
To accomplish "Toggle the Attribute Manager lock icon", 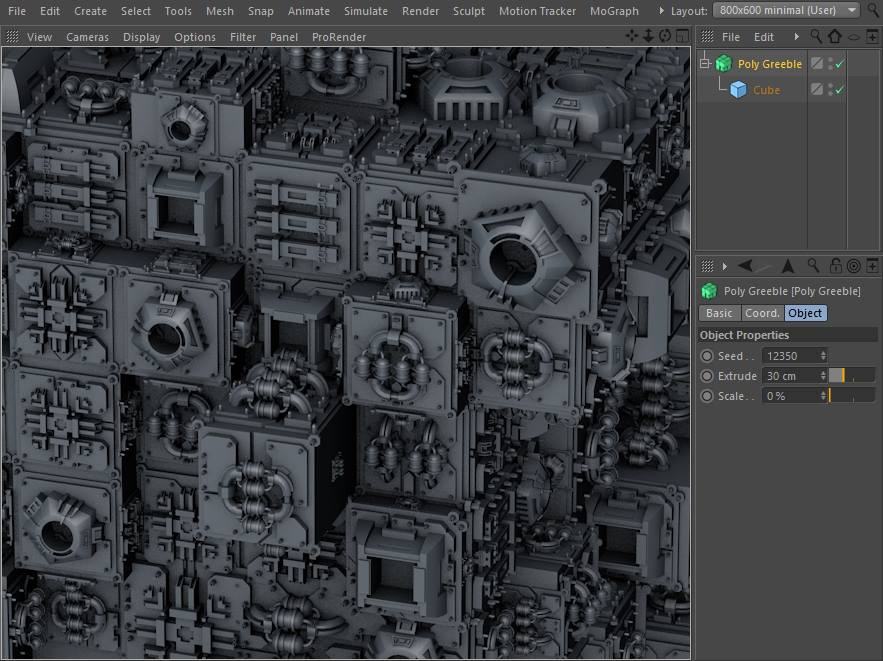I will [836, 266].
